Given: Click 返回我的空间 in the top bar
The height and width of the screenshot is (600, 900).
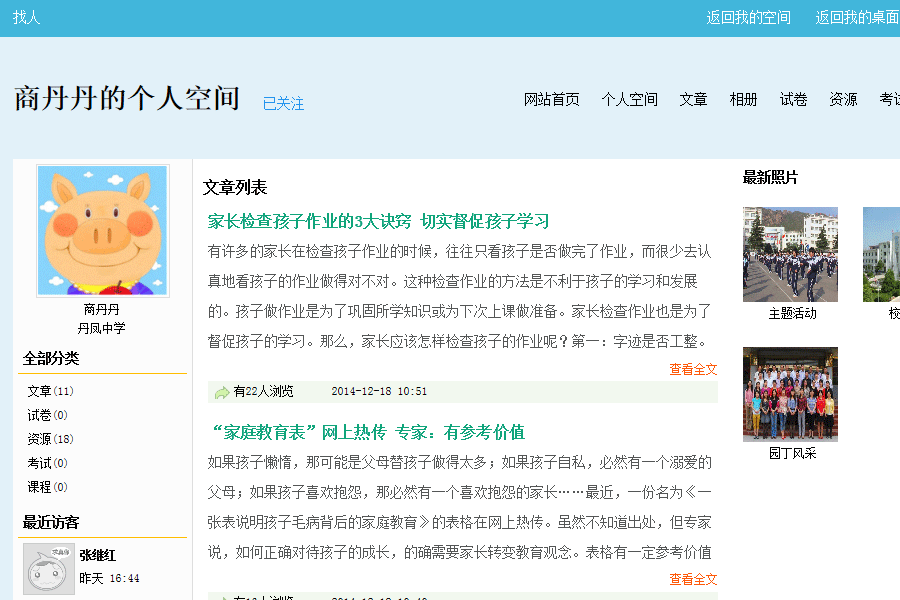Looking at the screenshot, I should click(x=748, y=17).
